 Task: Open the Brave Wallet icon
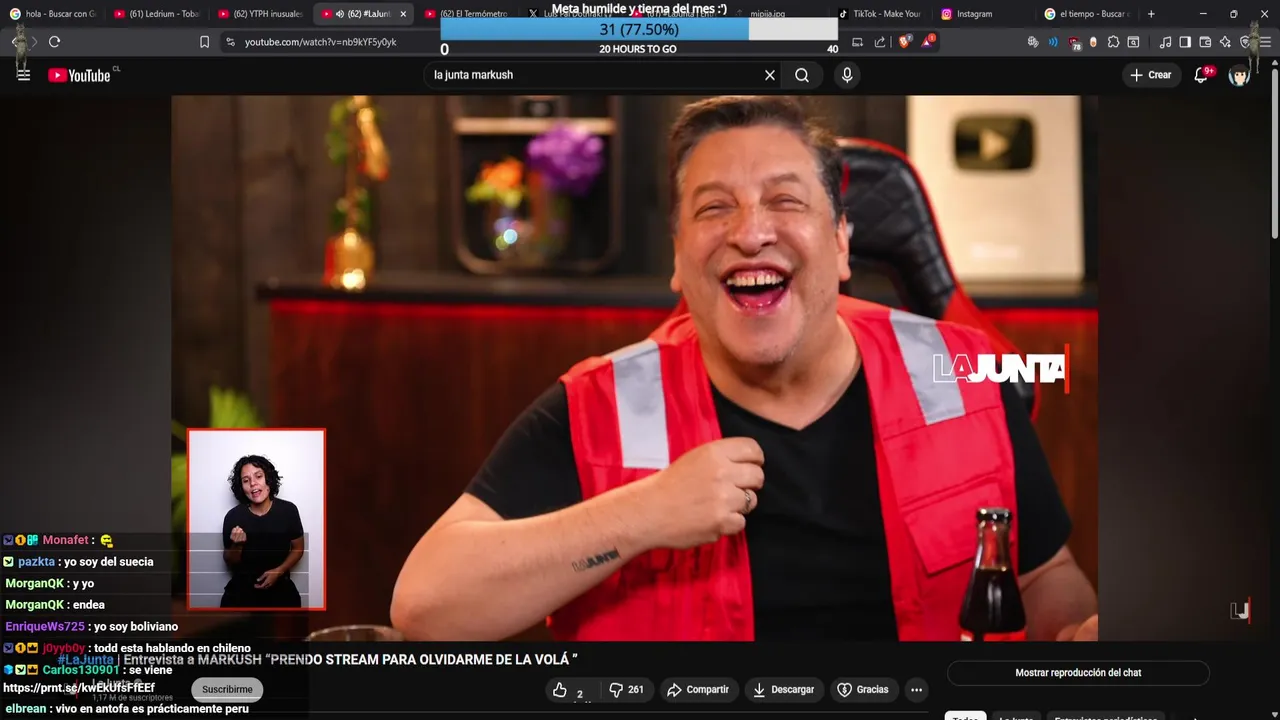tap(1205, 42)
